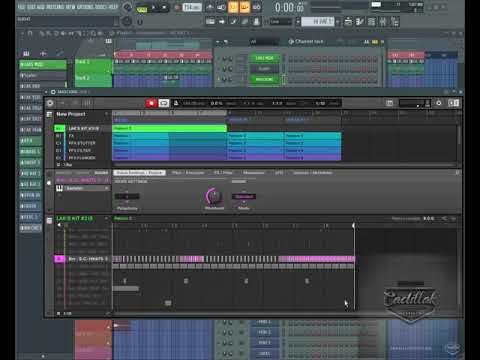
Task: Select LAKS MIDI in the FL browser
Action: click(43, 64)
